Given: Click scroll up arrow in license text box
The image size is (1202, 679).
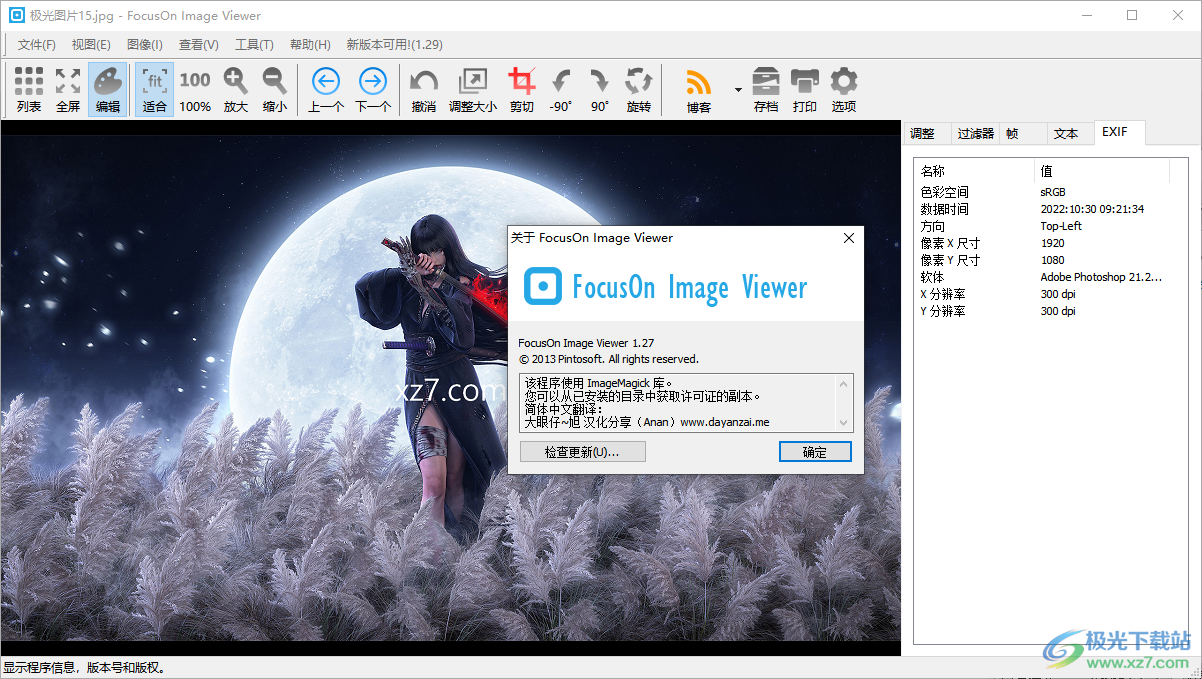Looking at the screenshot, I should pos(845,383).
